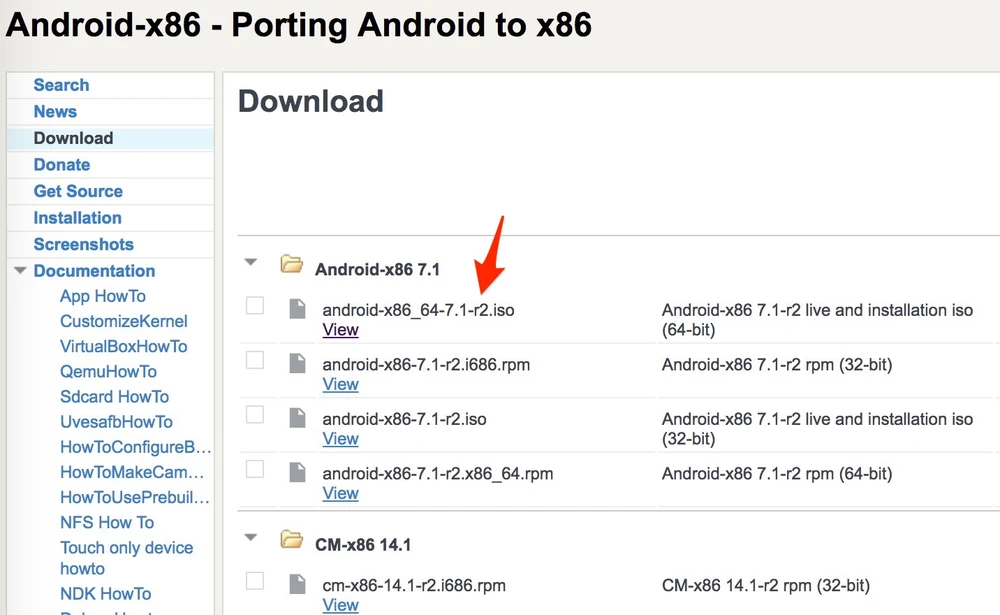Click the CM-x86 14.1 folder icon
Viewport: 1000px width, 615px height.
pos(291,541)
